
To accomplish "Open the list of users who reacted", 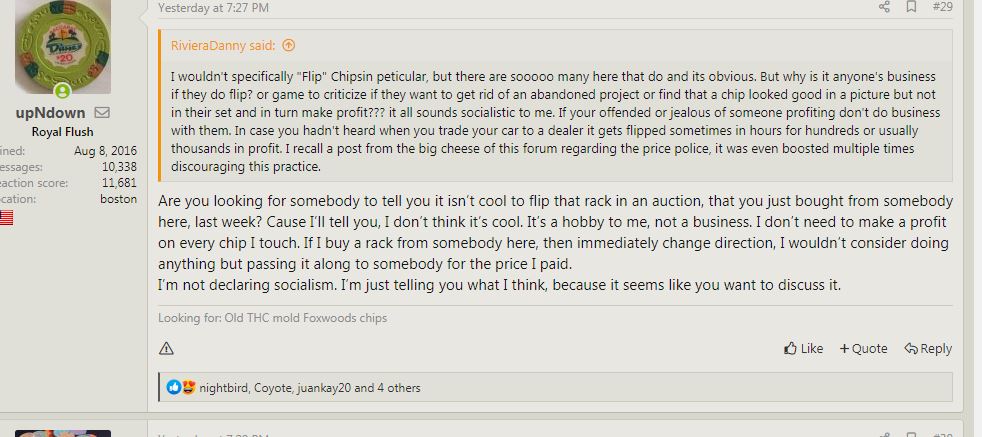I will [x=309, y=388].
